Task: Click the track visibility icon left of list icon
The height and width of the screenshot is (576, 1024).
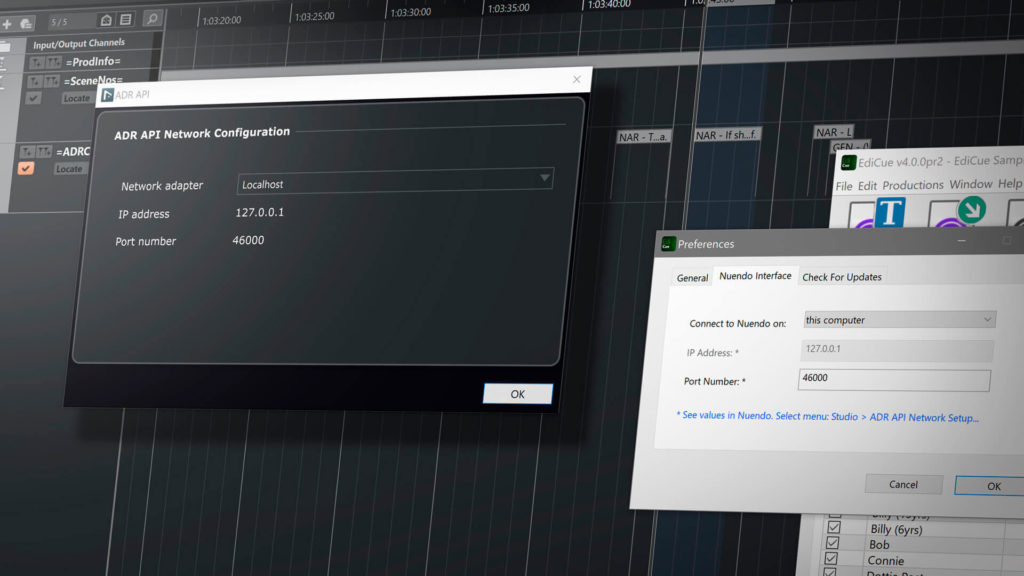Action: 105,20
